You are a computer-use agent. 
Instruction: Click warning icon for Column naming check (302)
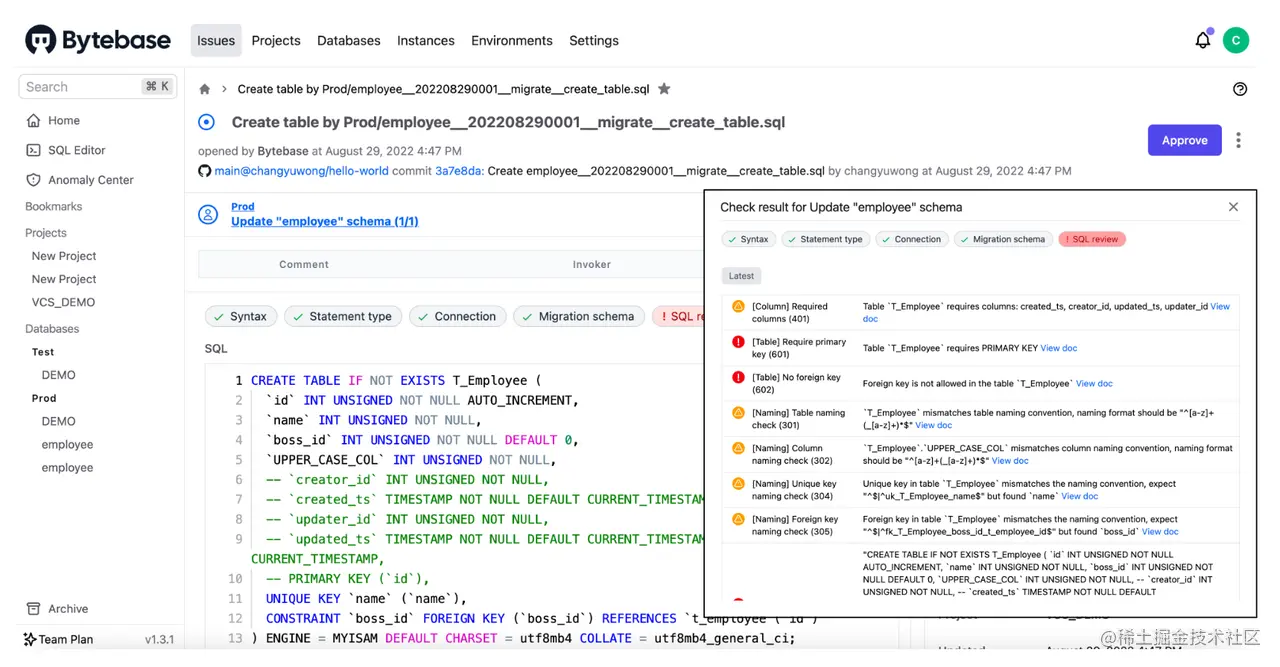pos(738,448)
